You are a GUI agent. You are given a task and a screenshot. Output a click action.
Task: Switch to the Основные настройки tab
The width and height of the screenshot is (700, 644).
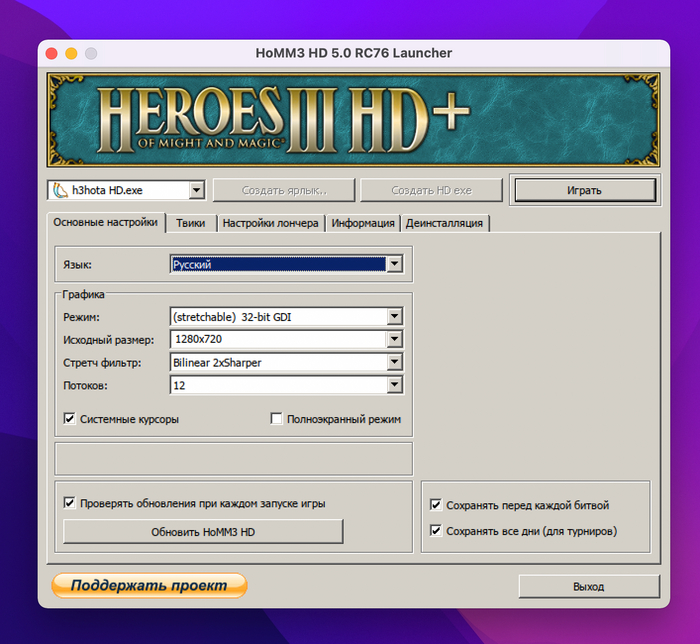coord(105,222)
